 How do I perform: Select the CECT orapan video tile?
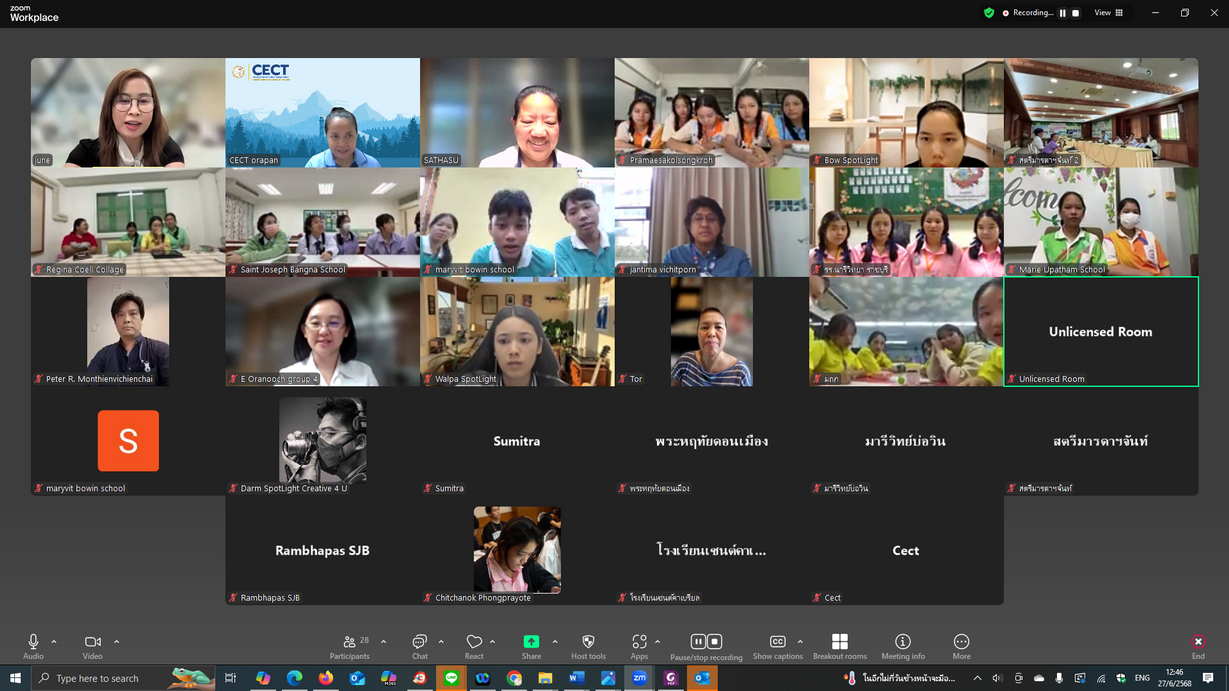pos(322,112)
